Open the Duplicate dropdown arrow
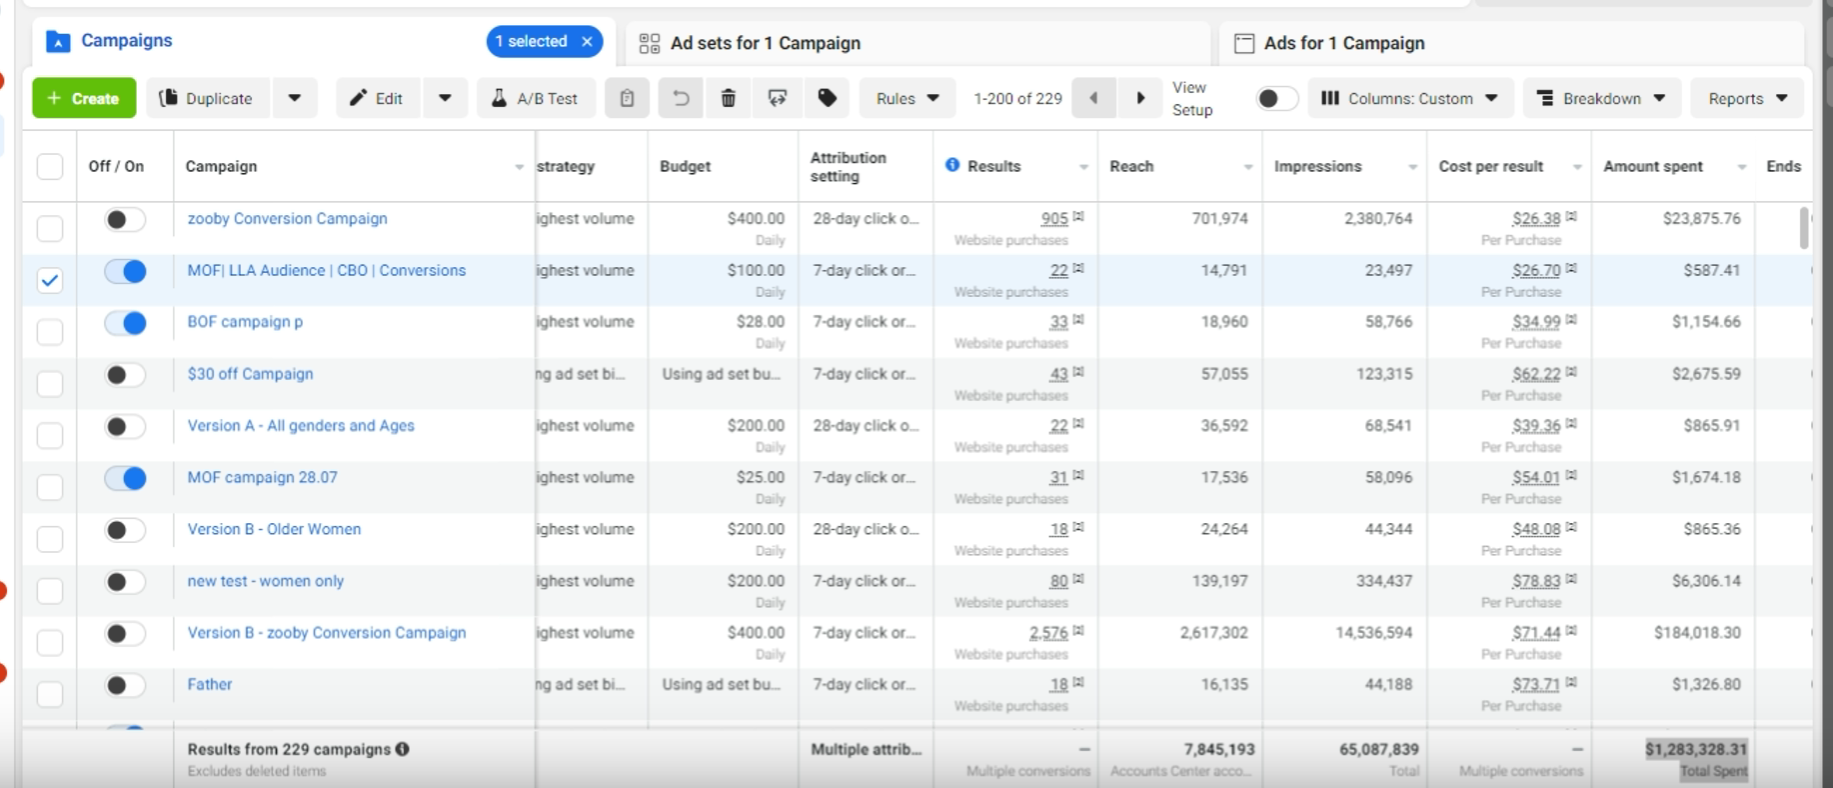The width and height of the screenshot is (1833, 788). pos(294,98)
